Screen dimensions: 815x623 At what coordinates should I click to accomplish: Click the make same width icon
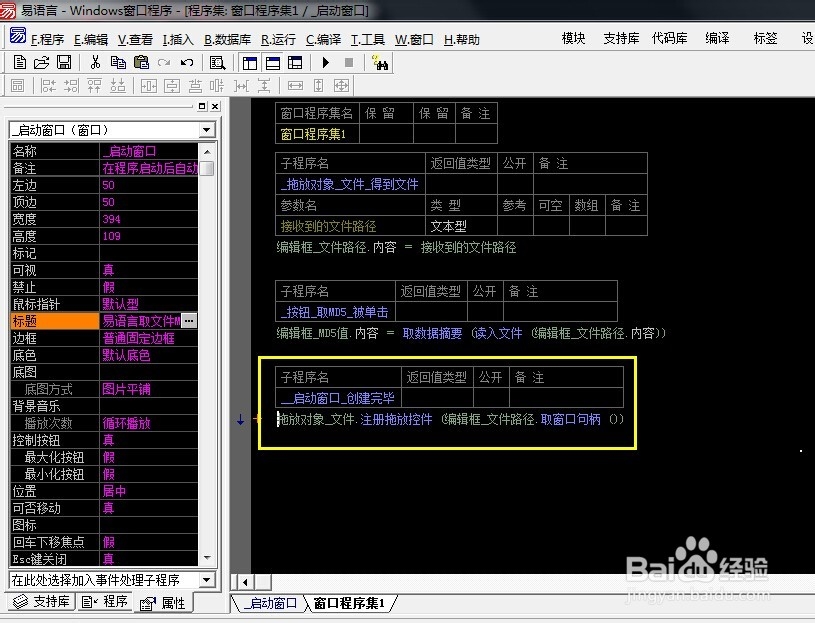click(295, 86)
